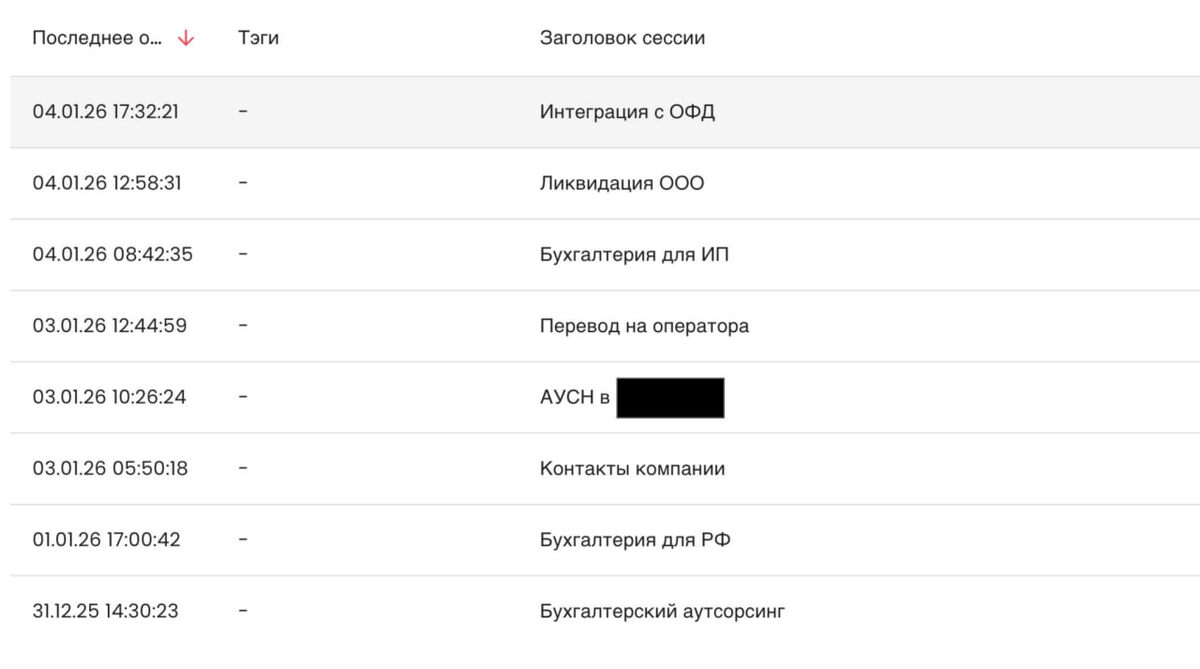This screenshot has width=1200, height=669.
Task: Toggle sort direction with the red arrow icon
Action: point(185,39)
